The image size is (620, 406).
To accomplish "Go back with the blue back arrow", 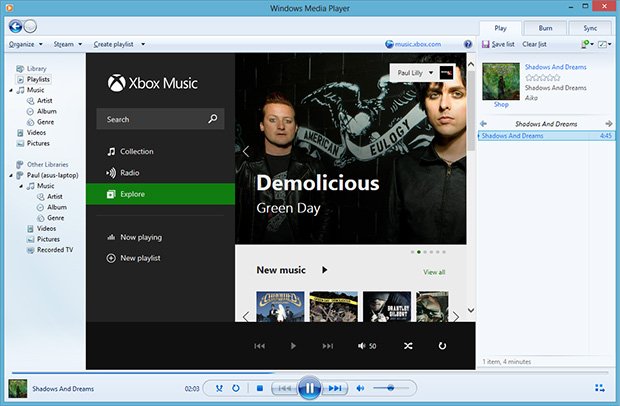I will pos(15,26).
